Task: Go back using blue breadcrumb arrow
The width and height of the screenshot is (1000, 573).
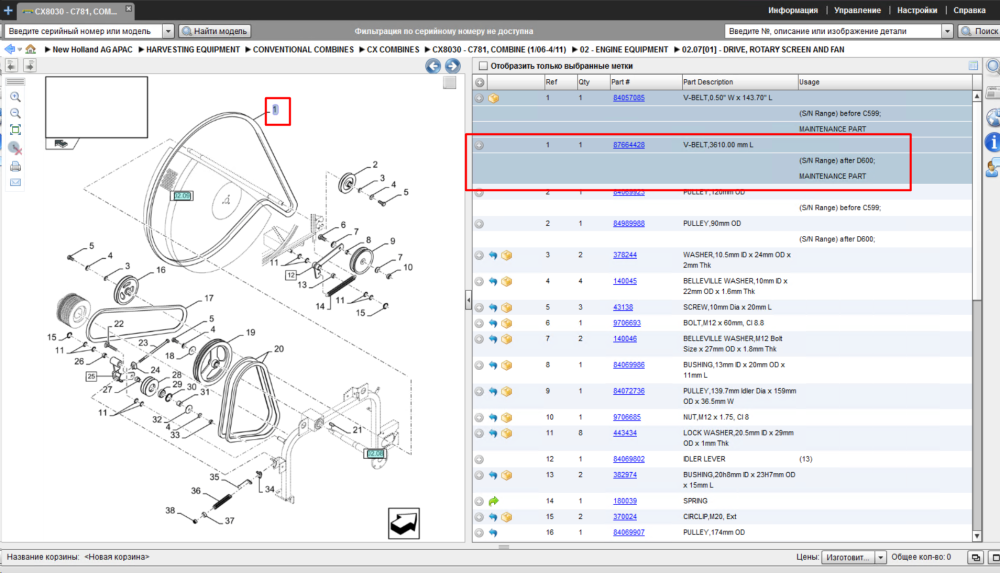Action: point(10,49)
